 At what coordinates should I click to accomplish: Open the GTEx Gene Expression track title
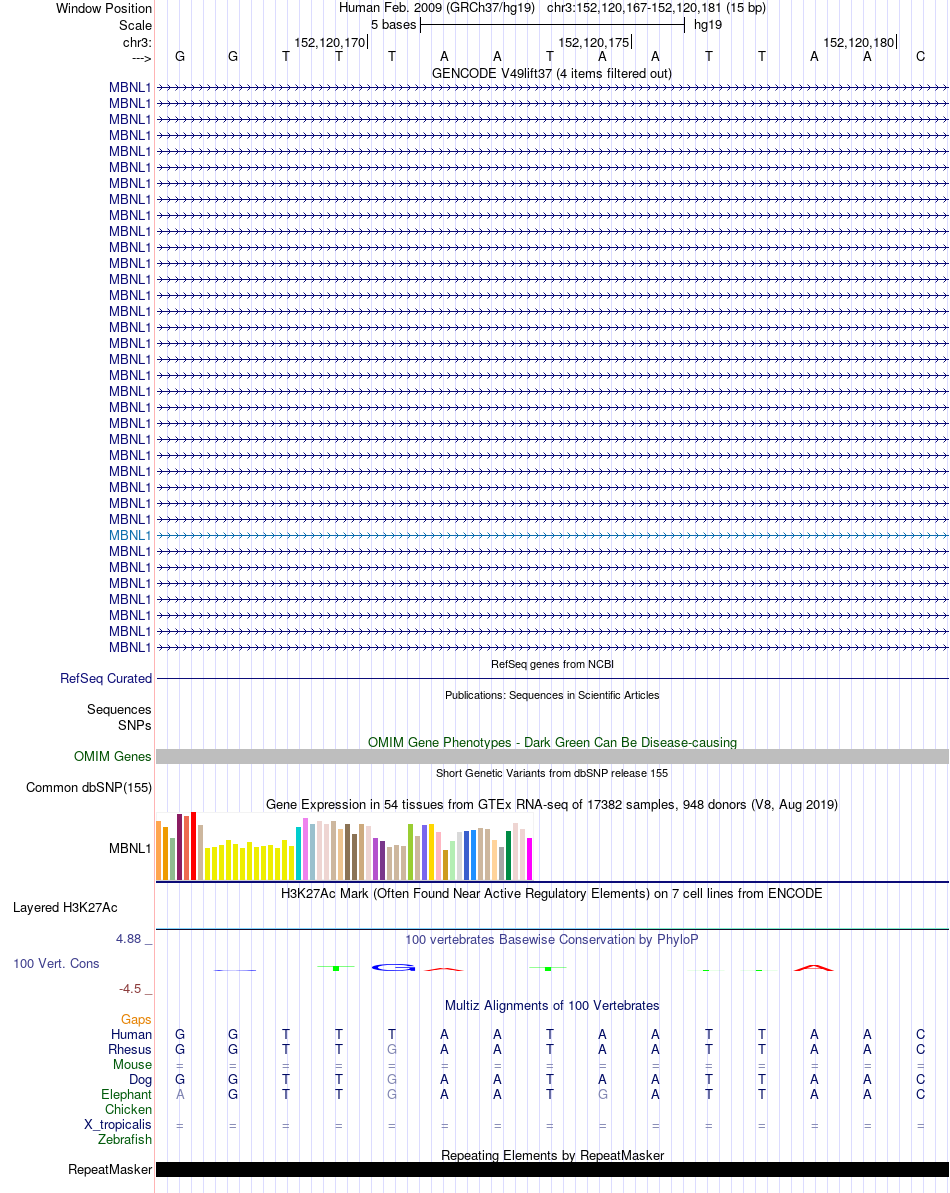(x=551, y=805)
